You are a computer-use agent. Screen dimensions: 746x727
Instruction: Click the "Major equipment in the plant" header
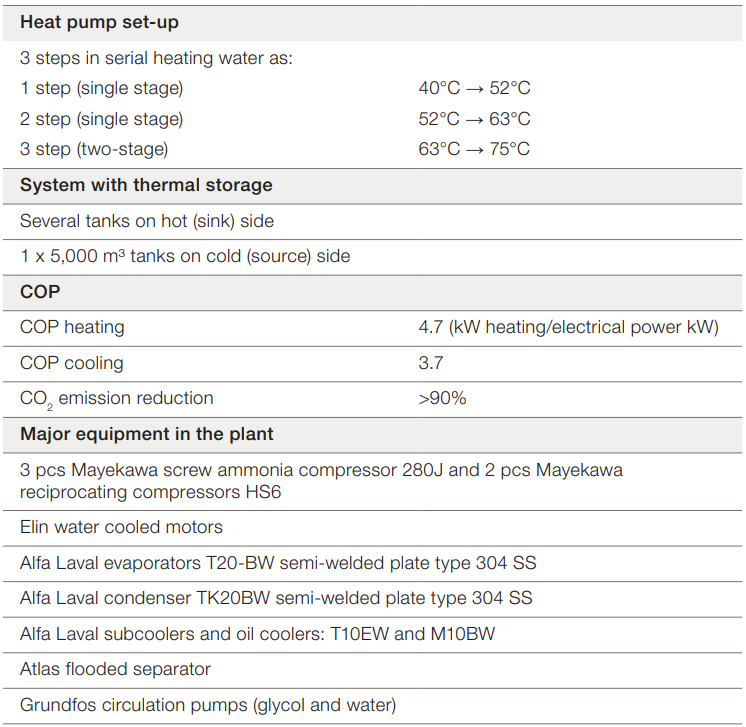point(147,434)
